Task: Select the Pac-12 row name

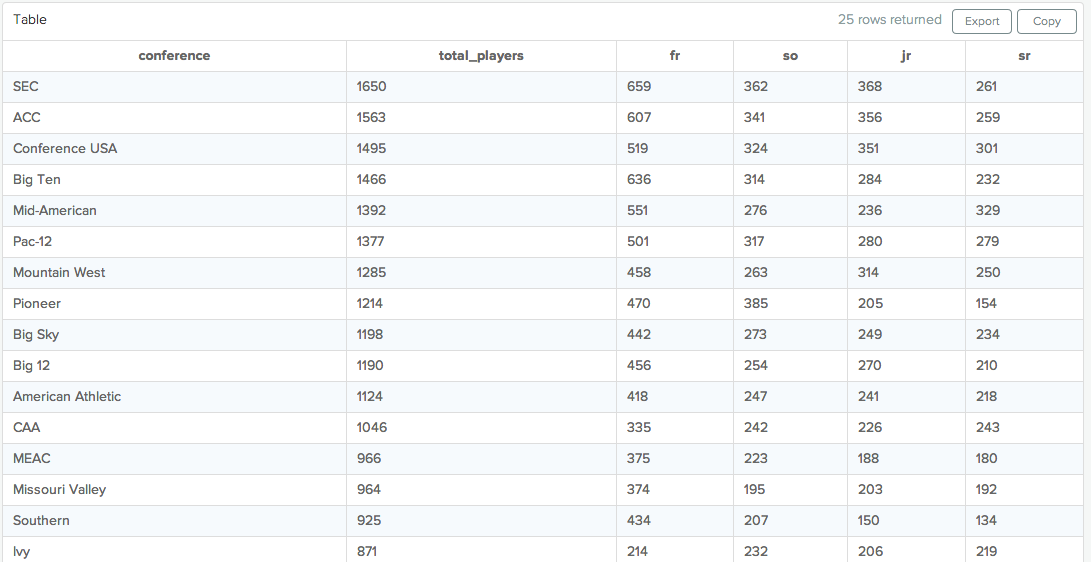Action: [x=32, y=242]
